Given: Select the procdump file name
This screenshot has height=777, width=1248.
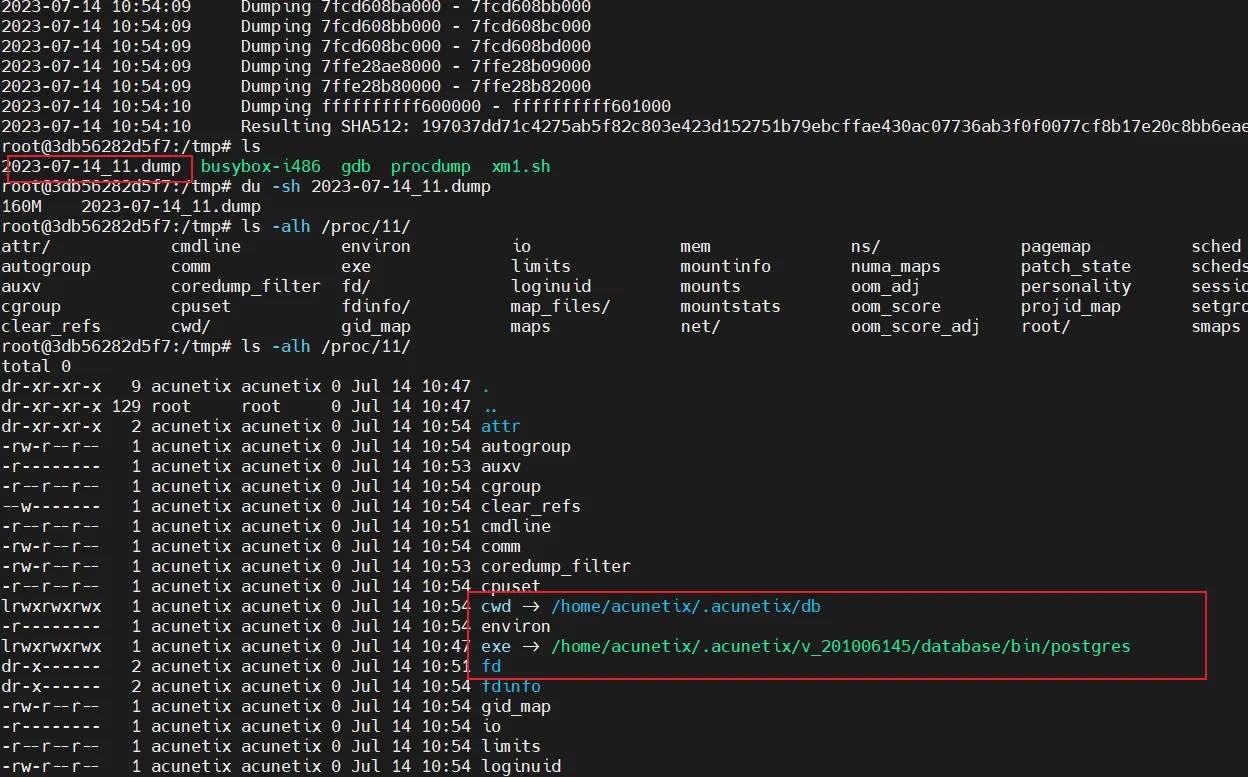Looking at the screenshot, I should pyautogui.click(x=431, y=167).
